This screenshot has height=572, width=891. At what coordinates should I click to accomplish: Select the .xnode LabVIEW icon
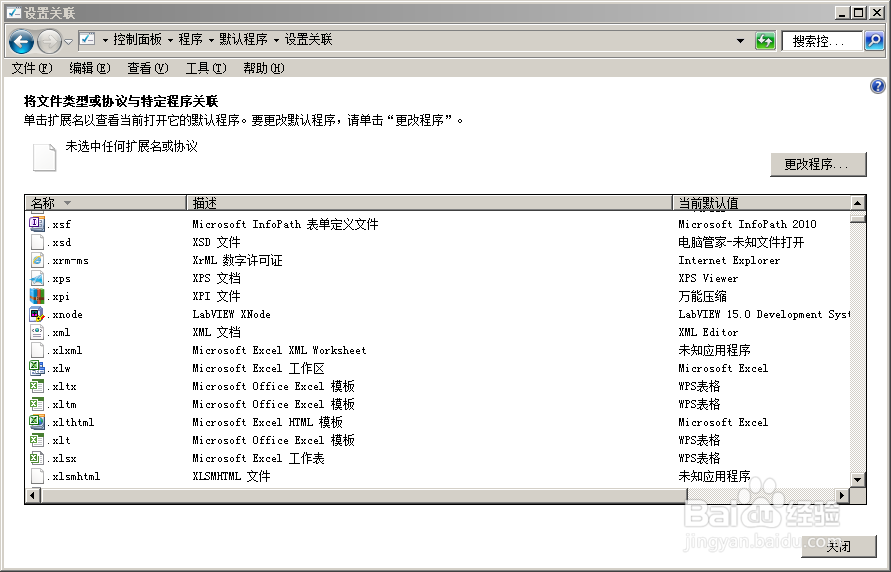(x=37, y=314)
